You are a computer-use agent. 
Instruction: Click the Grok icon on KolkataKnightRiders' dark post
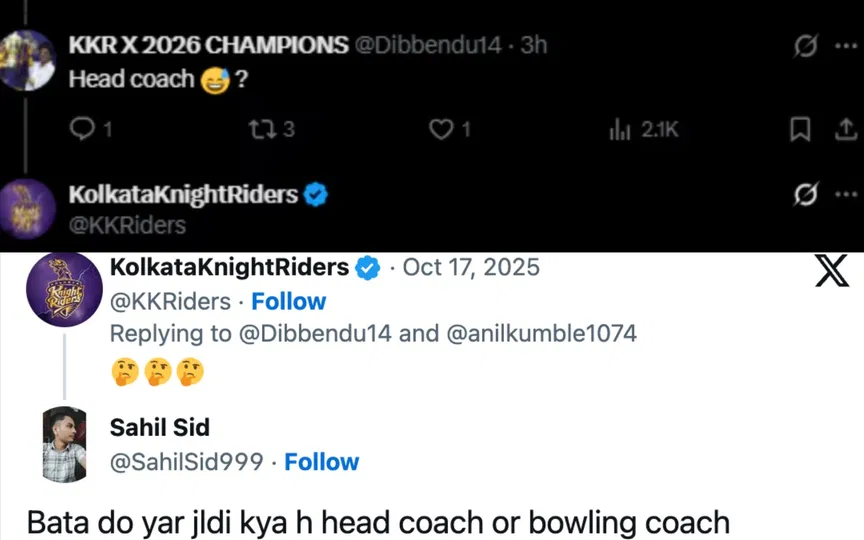coord(805,194)
